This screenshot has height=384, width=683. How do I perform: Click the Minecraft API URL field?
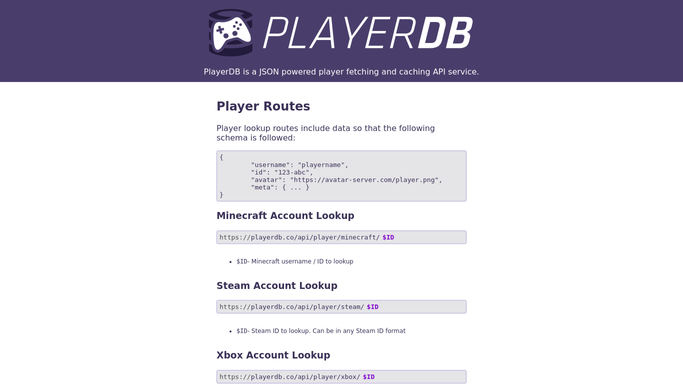(341, 237)
